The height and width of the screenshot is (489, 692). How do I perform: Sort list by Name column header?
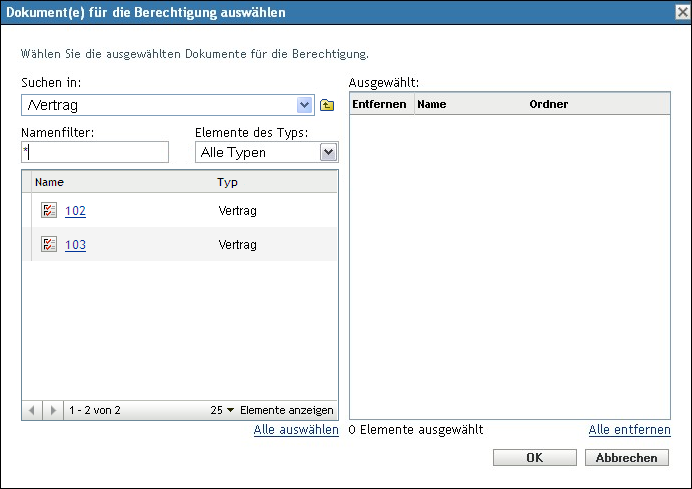click(x=49, y=183)
